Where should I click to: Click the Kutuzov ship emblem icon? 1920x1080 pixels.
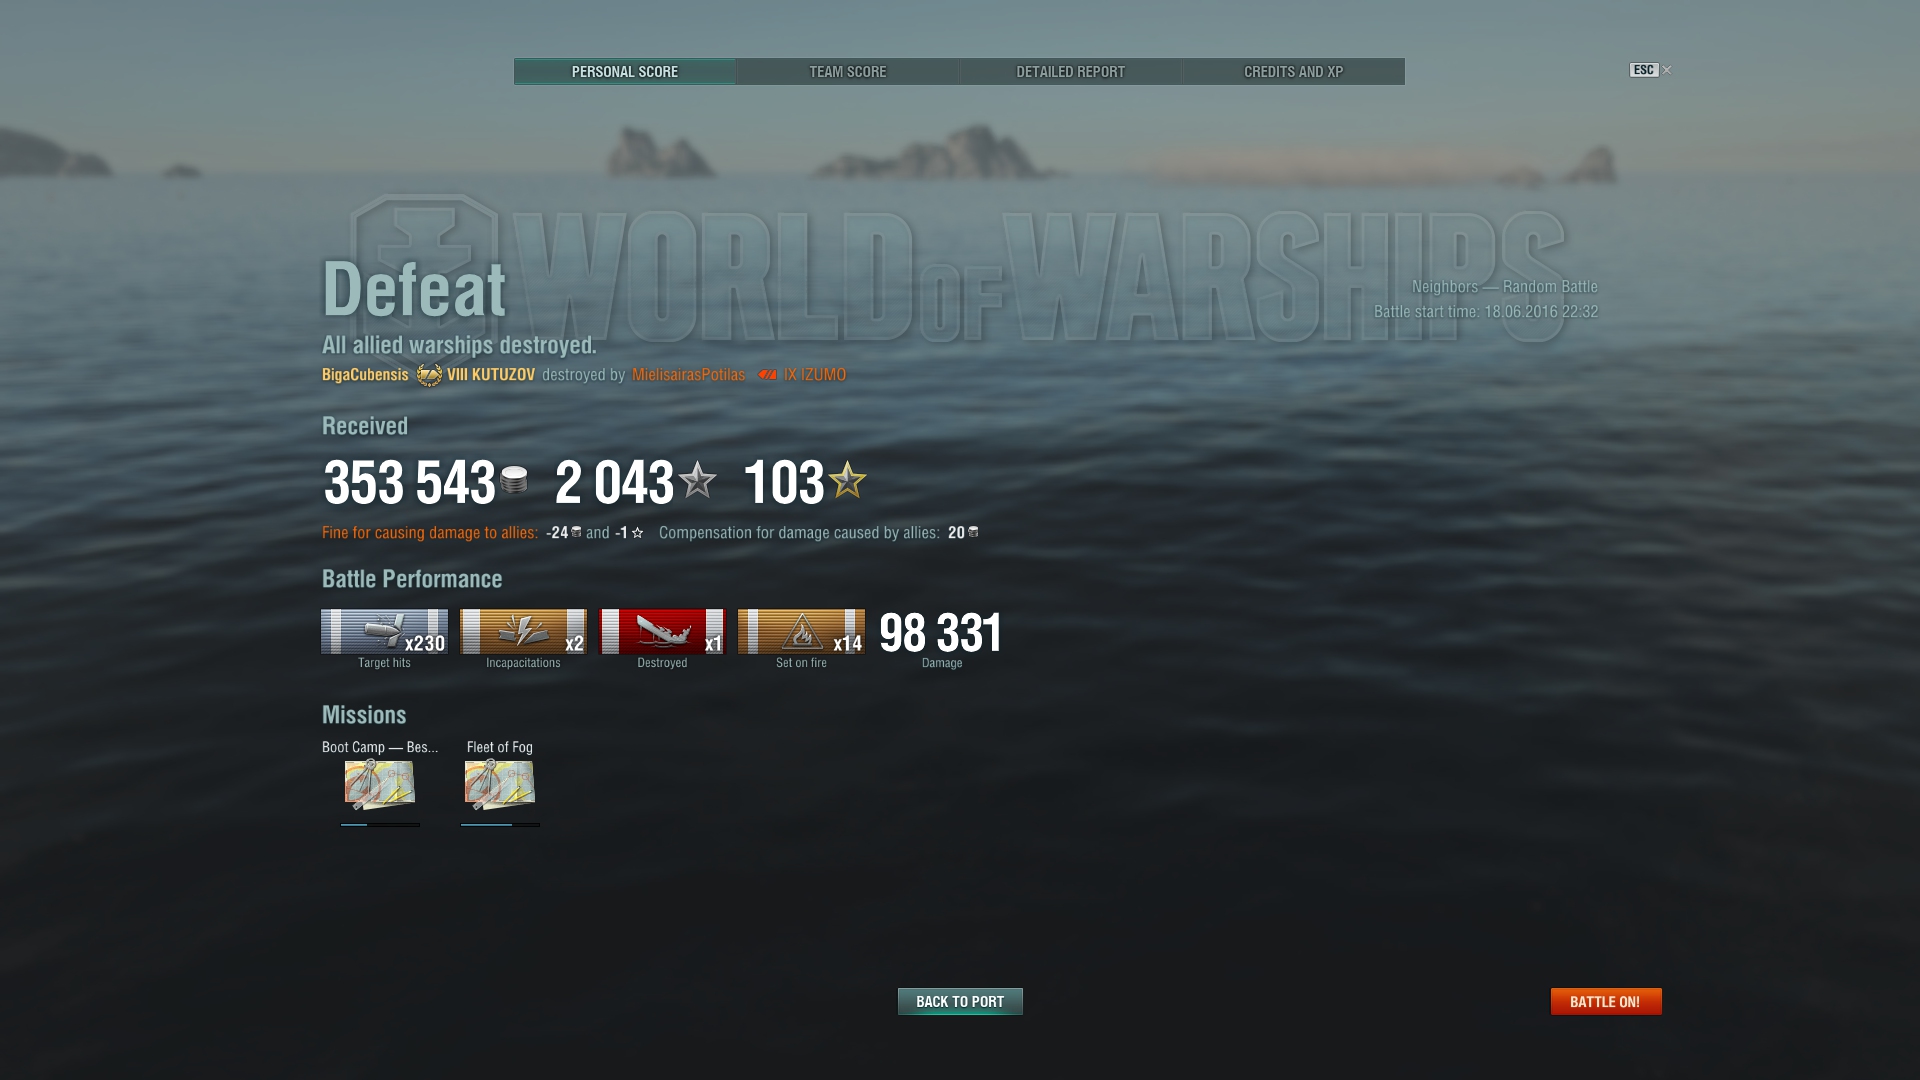pyautogui.click(x=429, y=375)
